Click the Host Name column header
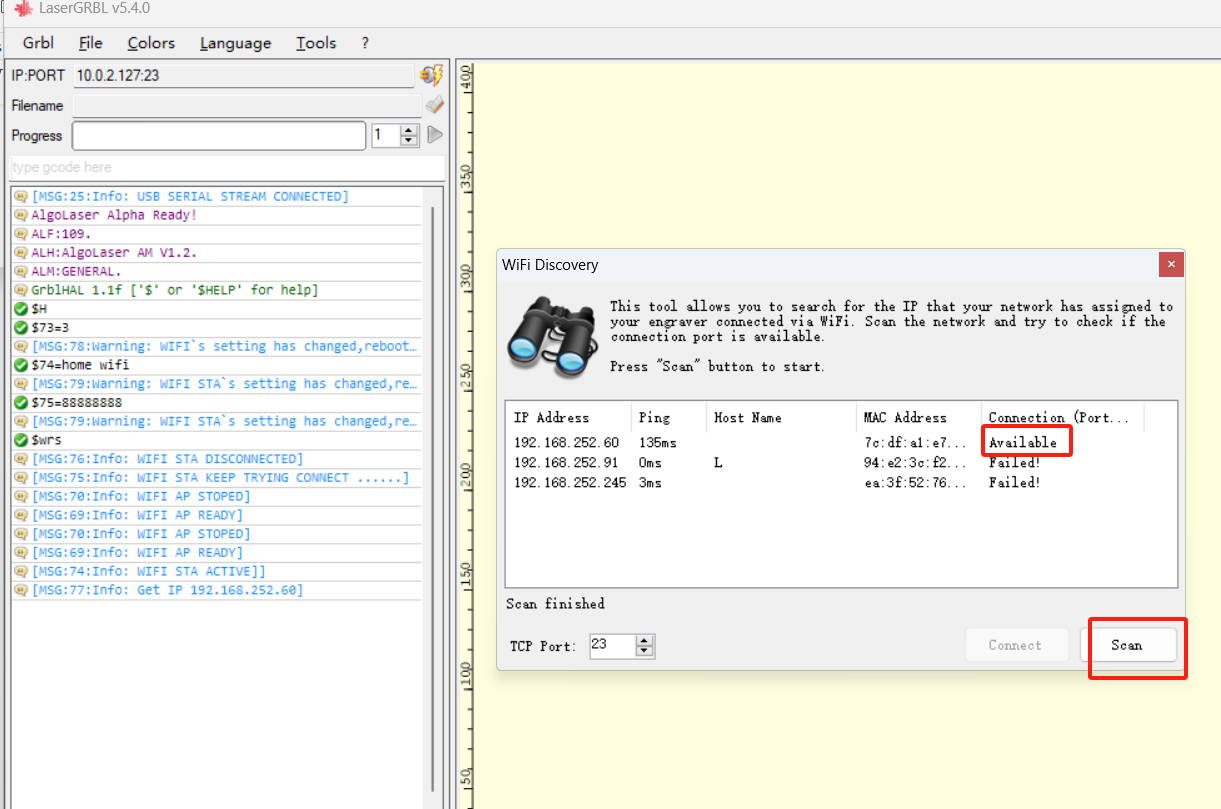The height and width of the screenshot is (809, 1221). pos(781,417)
